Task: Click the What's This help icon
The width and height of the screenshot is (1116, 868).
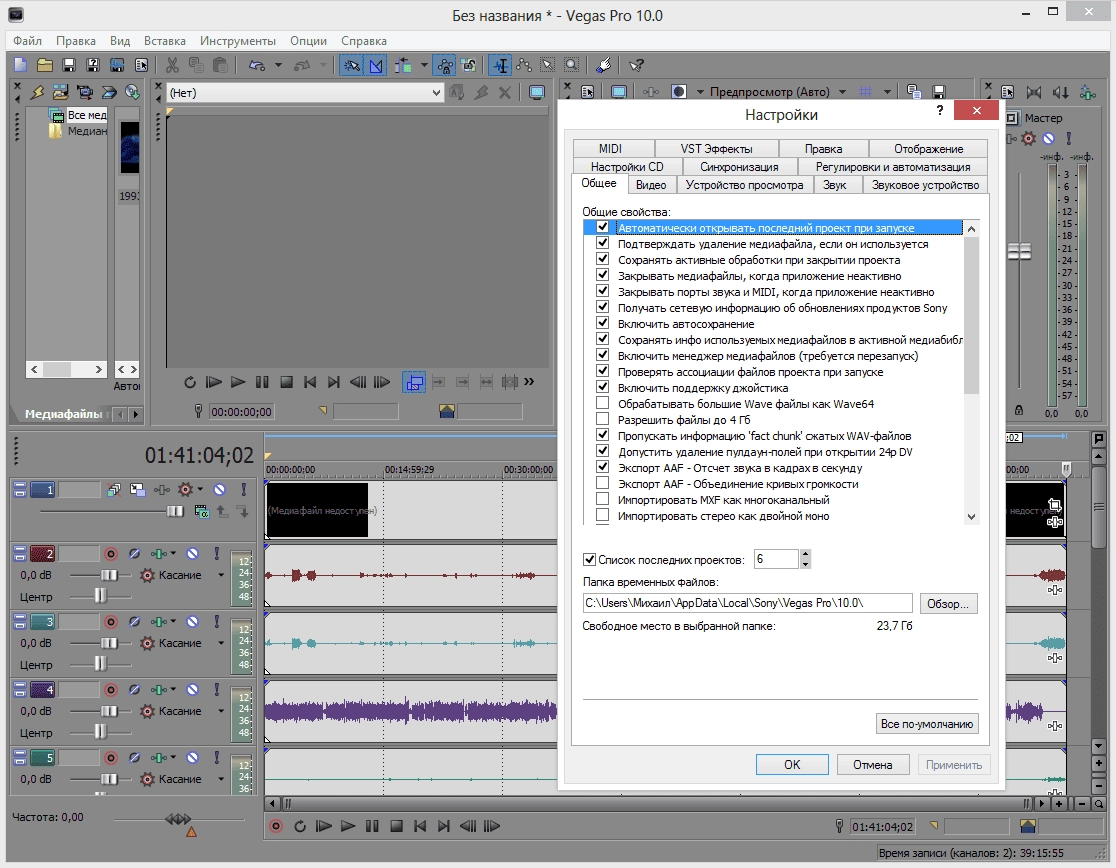Action: coord(636,65)
